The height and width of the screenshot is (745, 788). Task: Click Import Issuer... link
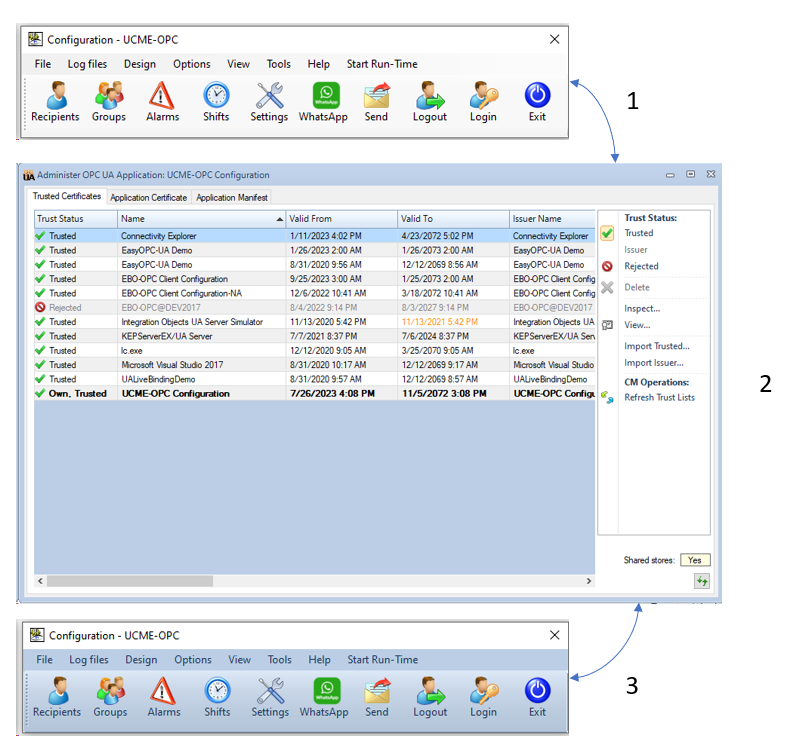pyautogui.click(x=654, y=363)
